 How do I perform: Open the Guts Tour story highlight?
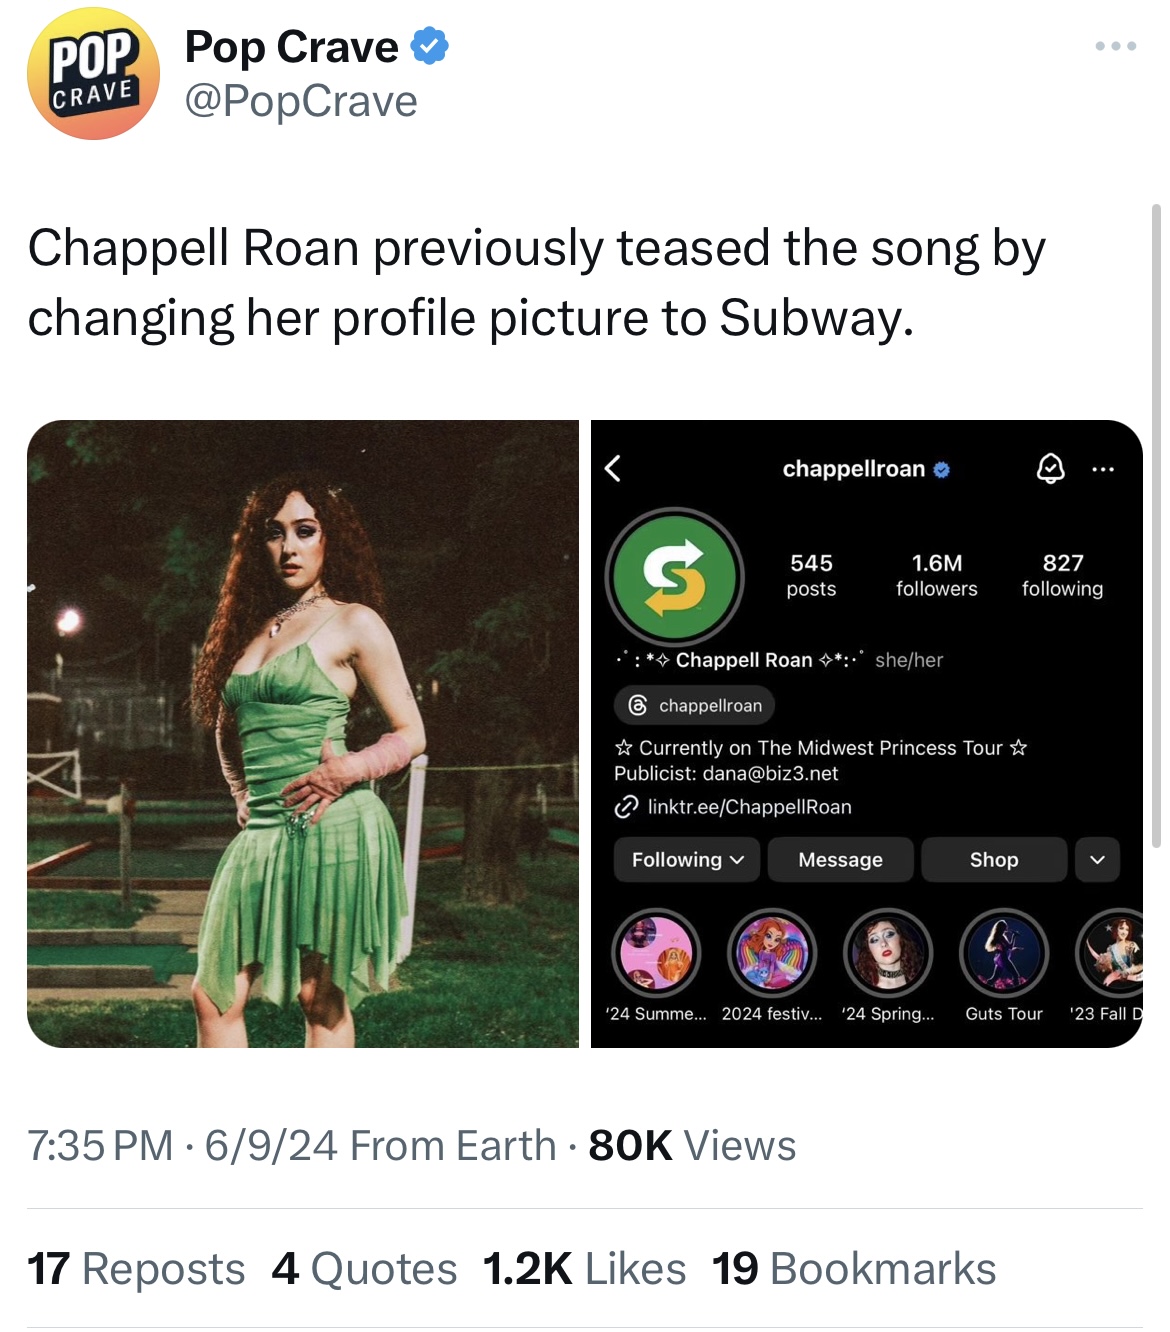1003,953
